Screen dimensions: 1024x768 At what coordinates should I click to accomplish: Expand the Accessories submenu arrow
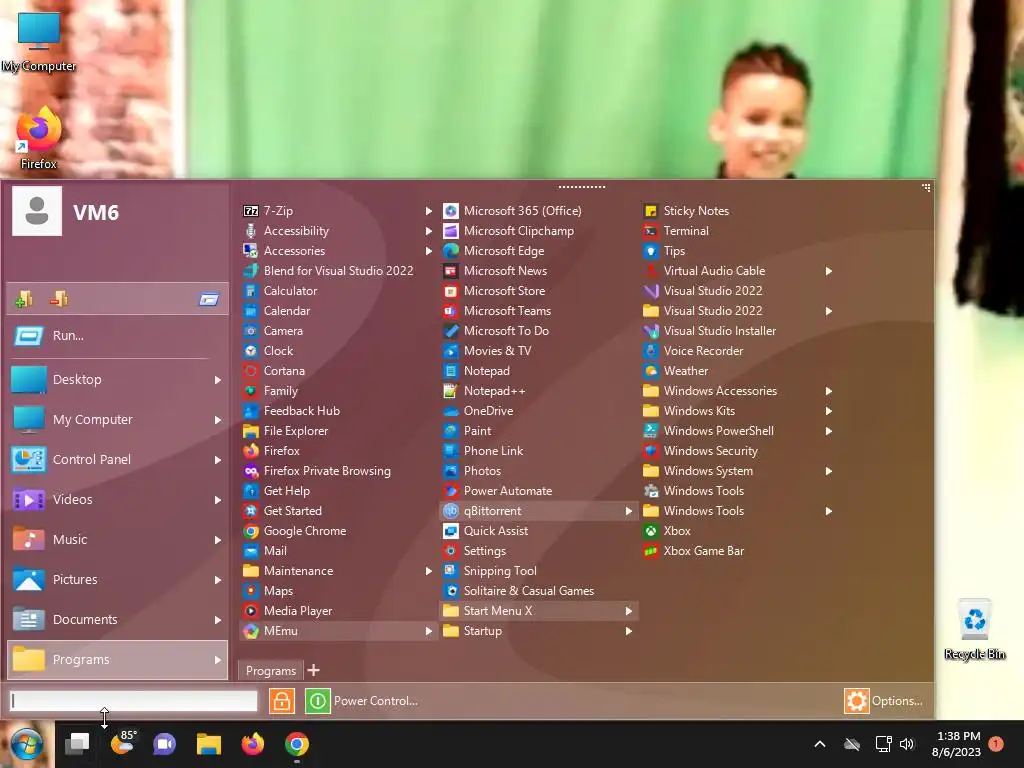coord(428,251)
